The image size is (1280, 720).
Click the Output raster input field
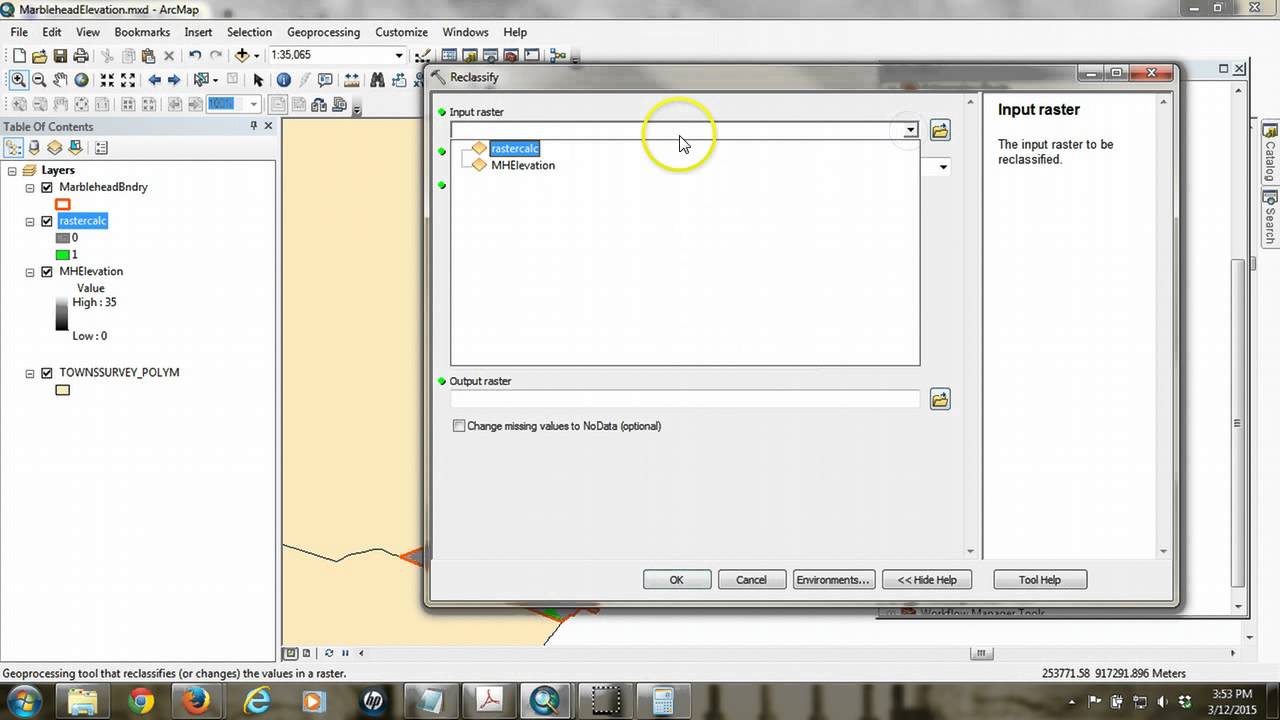pyautogui.click(x=685, y=400)
